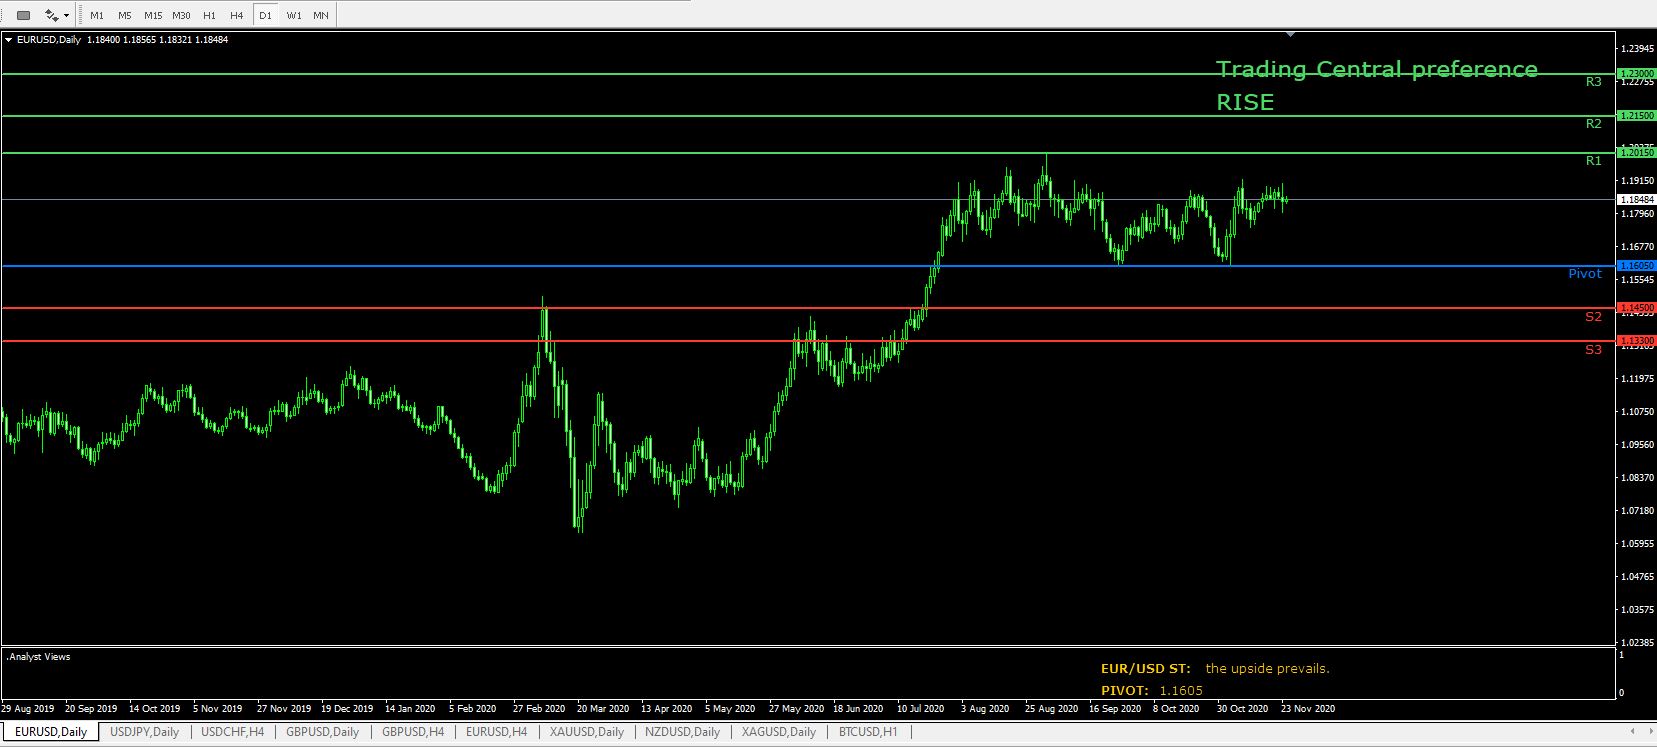The image size is (1657, 747).
Task: Switch chart to M30 timeframe
Action: (x=181, y=15)
